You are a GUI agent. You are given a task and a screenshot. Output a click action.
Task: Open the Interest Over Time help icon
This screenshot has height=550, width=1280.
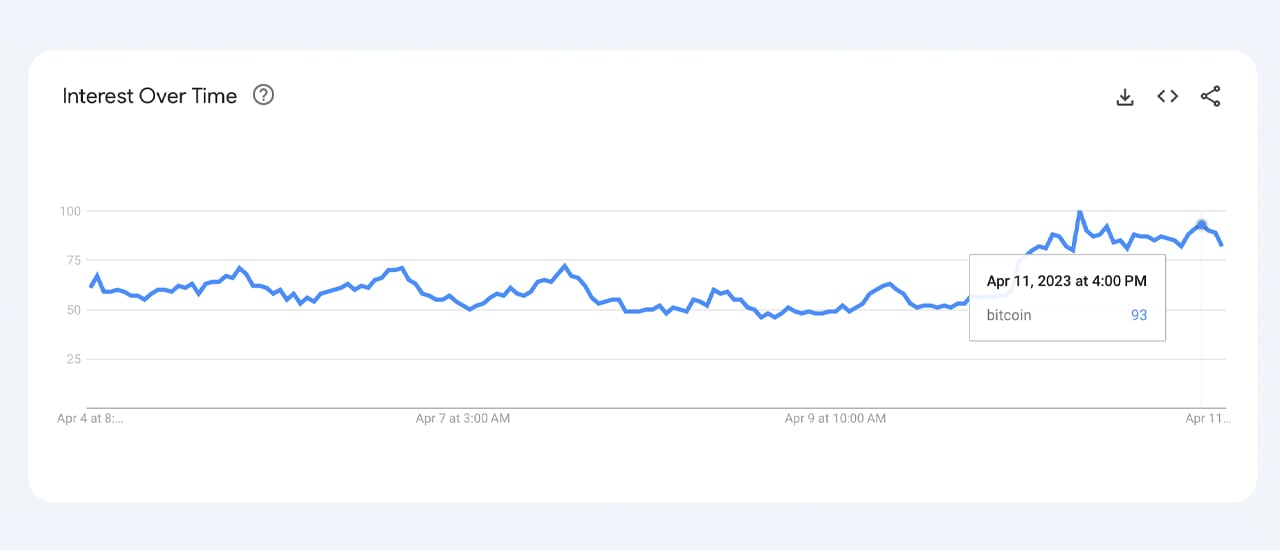(263, 95)
